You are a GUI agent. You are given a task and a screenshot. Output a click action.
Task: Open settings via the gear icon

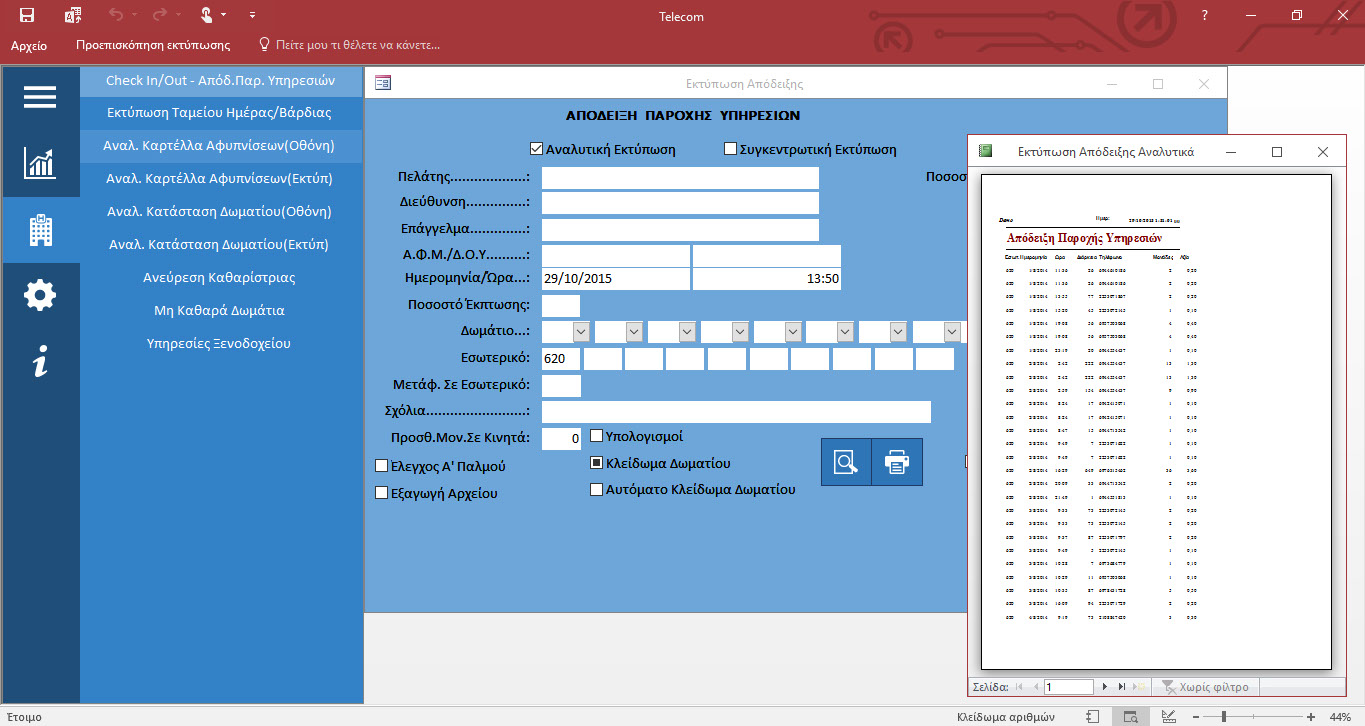click(x=40, y=296)
